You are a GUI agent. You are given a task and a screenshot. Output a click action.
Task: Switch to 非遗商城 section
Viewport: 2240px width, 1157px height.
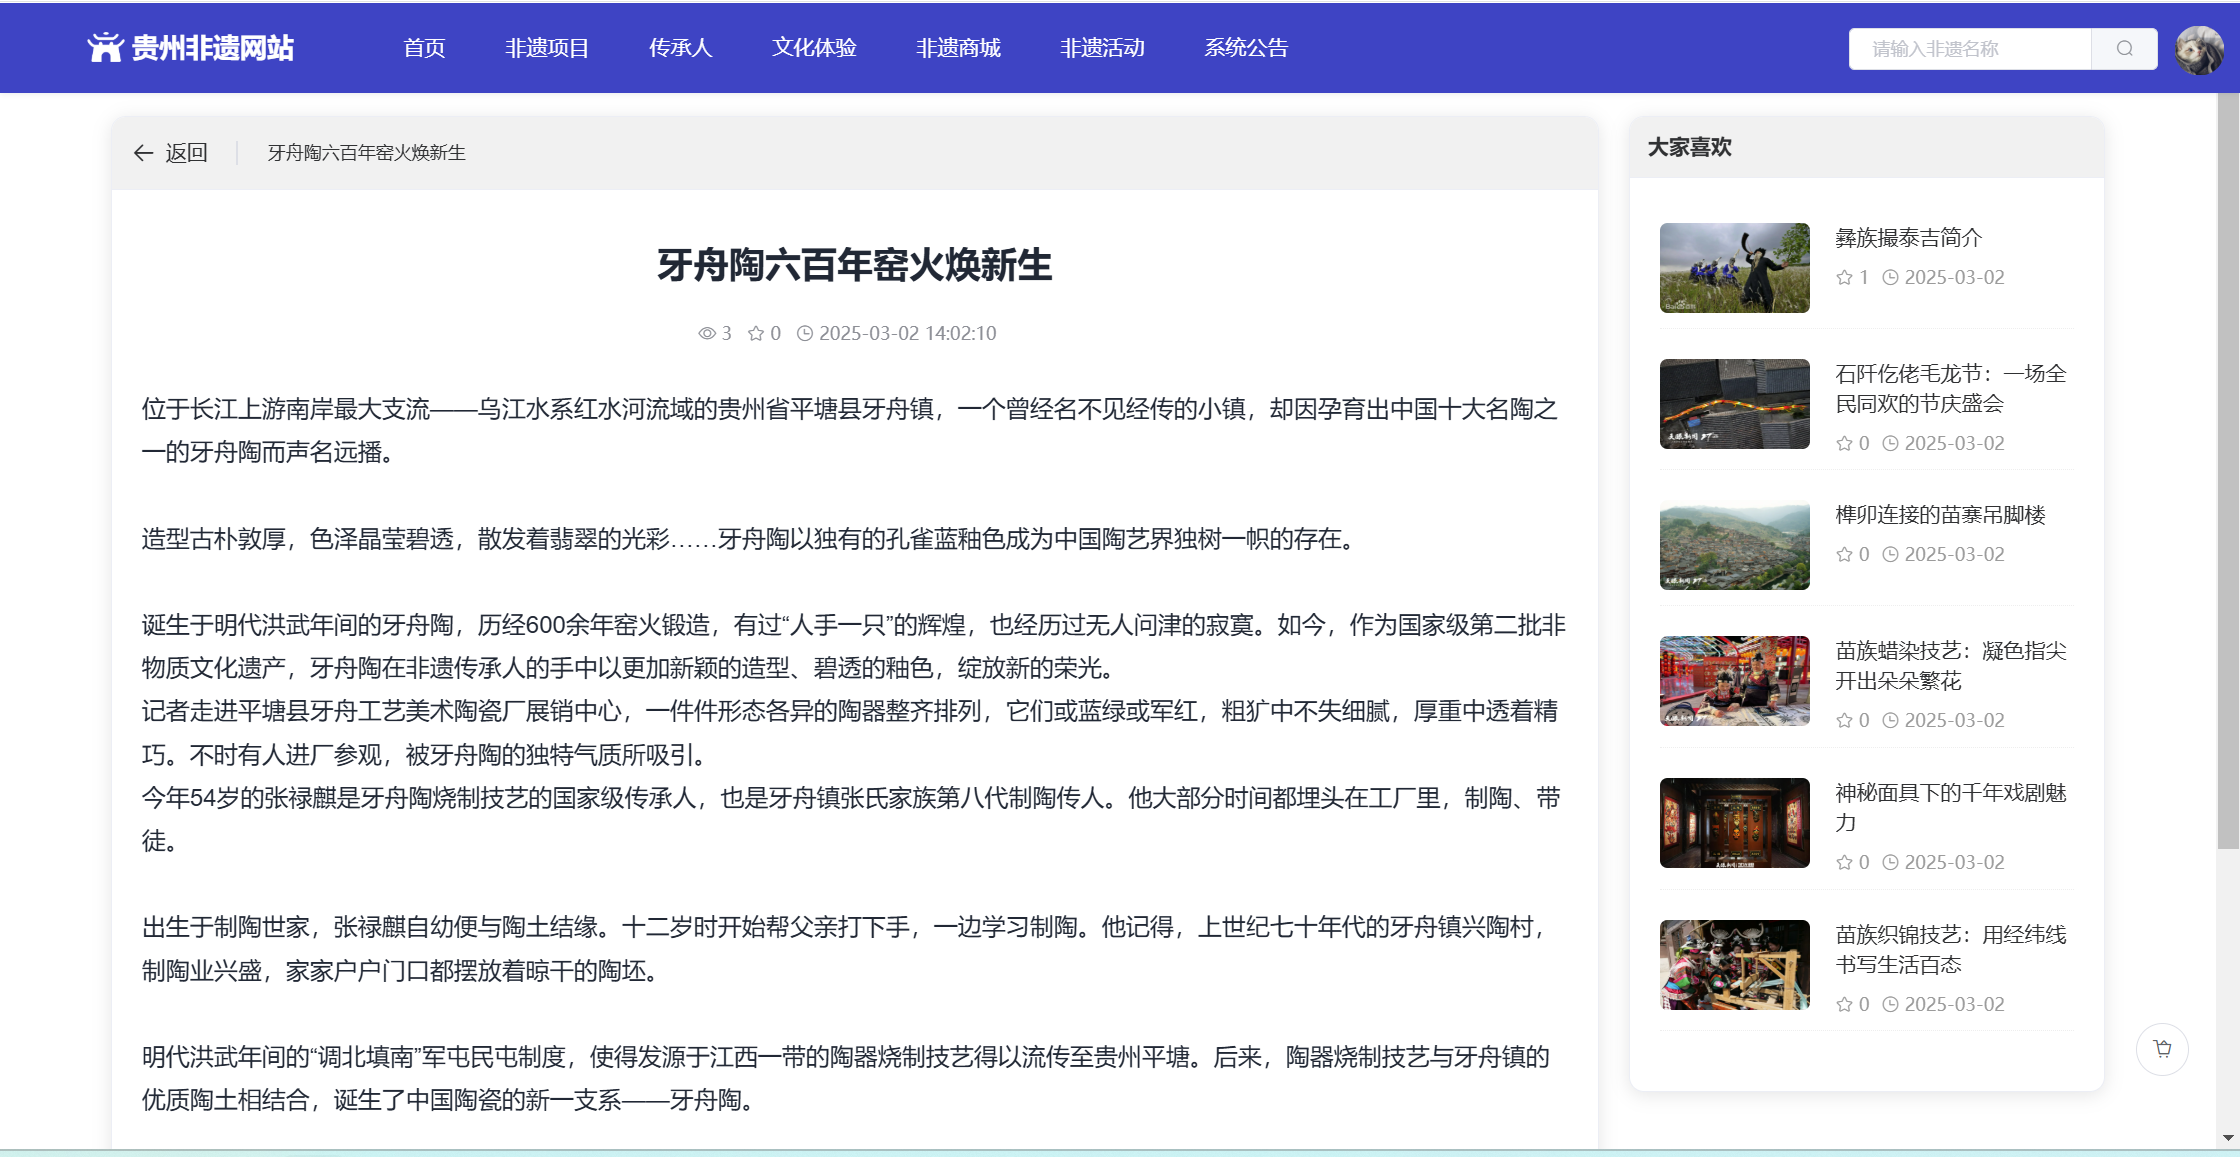[958, 48]
